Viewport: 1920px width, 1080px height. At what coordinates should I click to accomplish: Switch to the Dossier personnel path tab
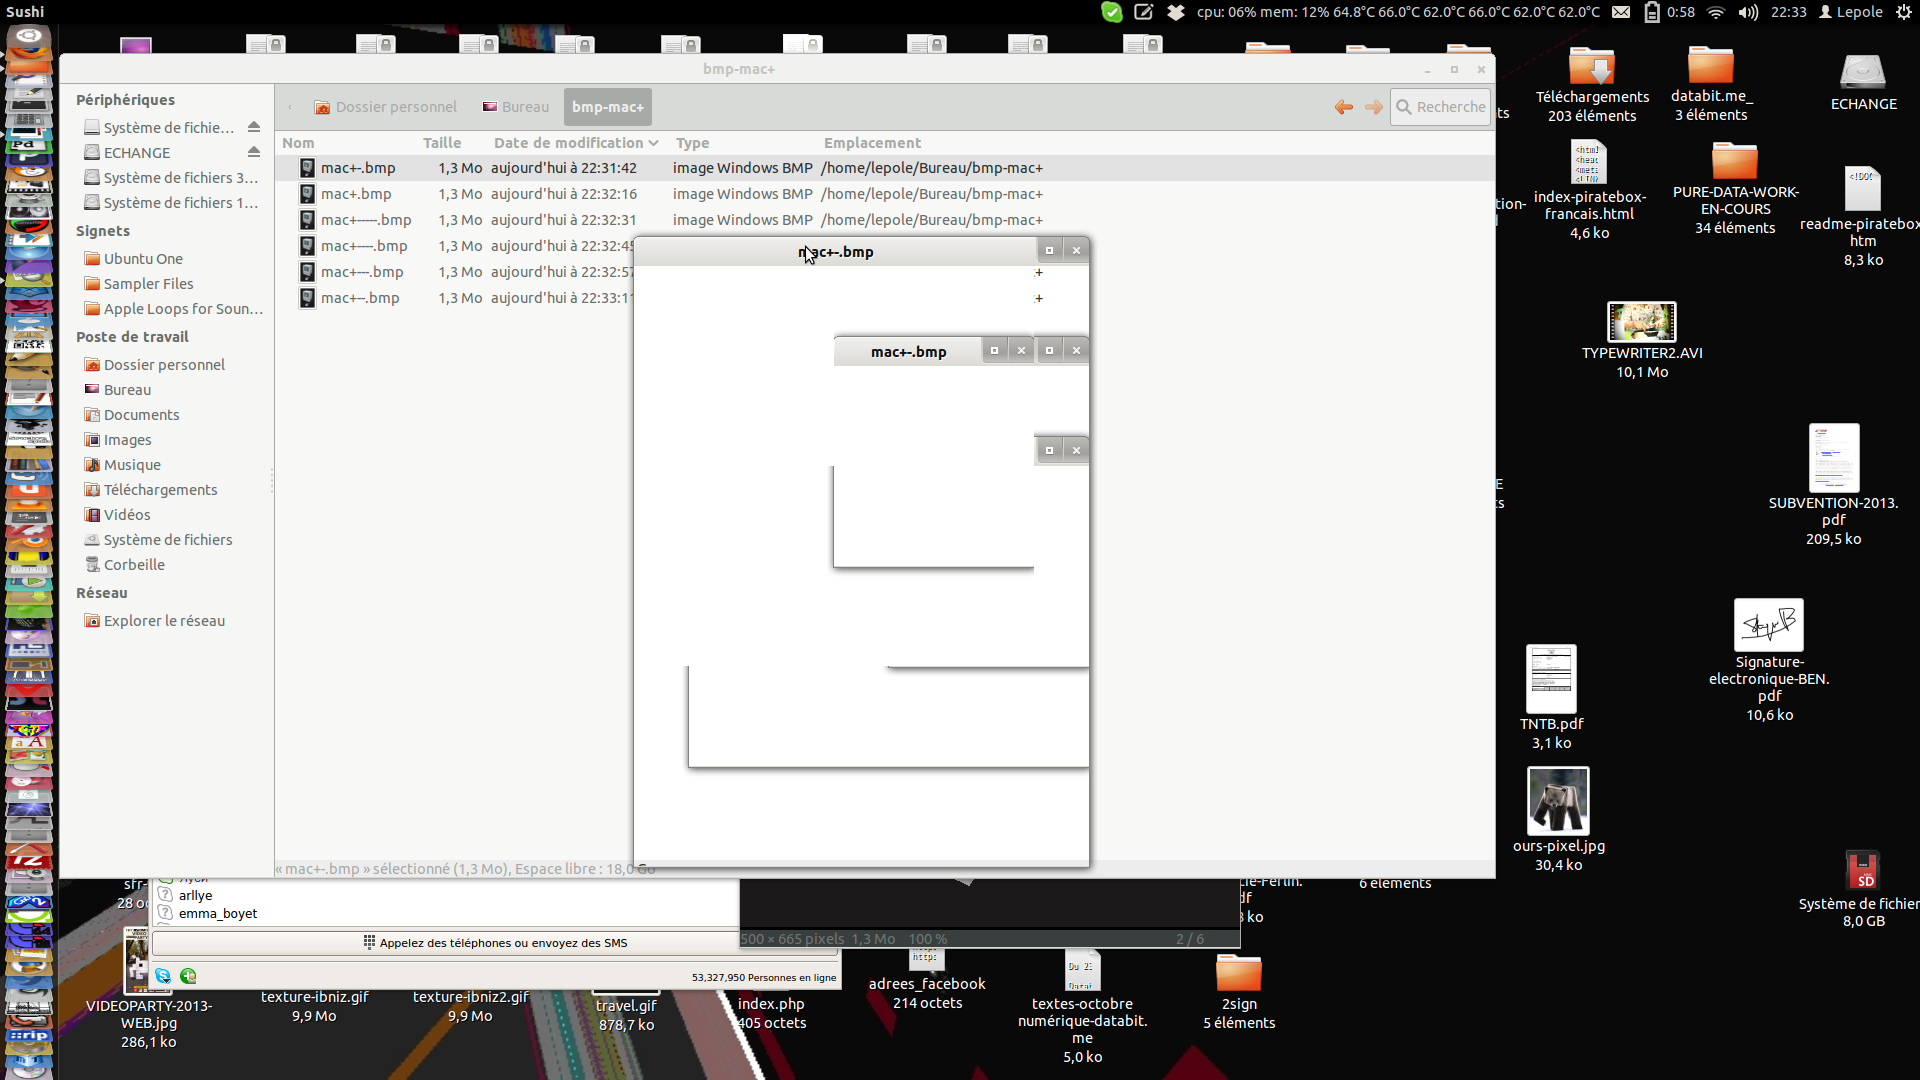pyautogui.click(x=385, y=107)
